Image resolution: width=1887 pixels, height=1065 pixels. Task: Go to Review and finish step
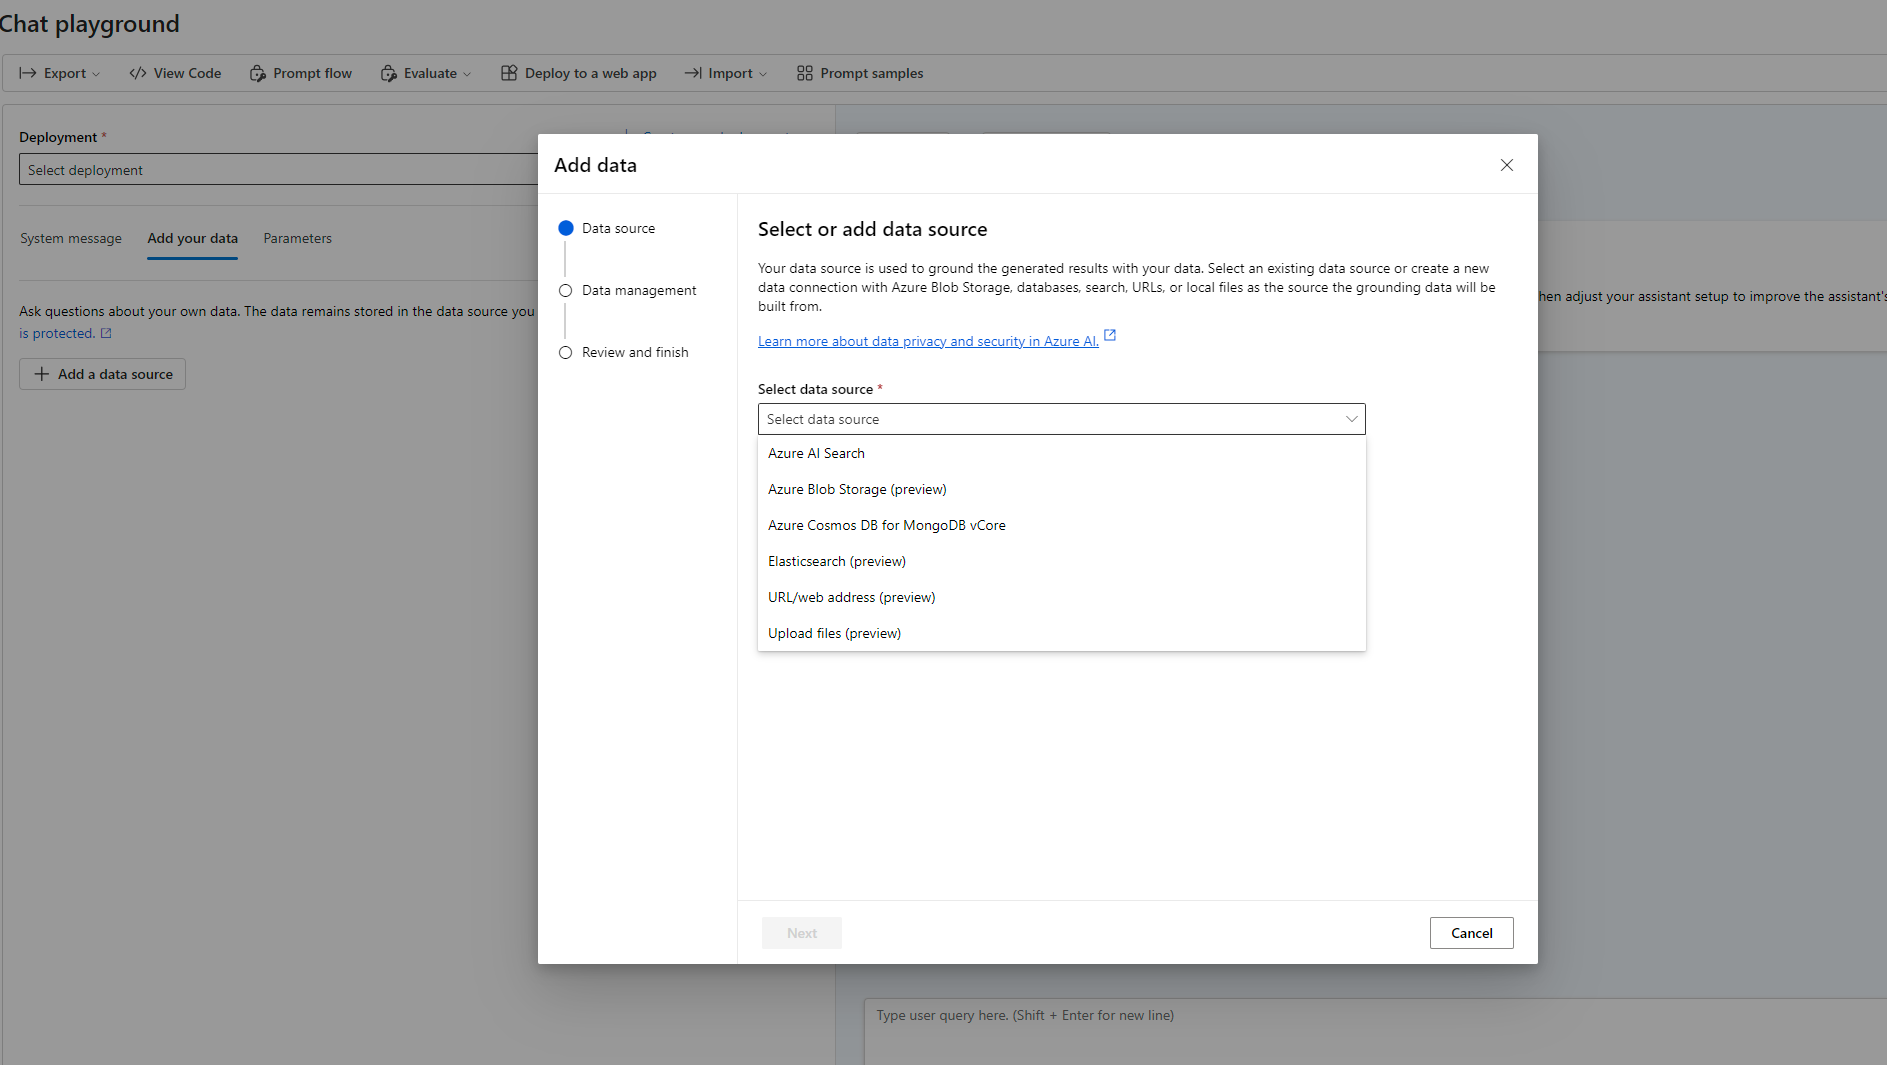click(x=624, y=352)
